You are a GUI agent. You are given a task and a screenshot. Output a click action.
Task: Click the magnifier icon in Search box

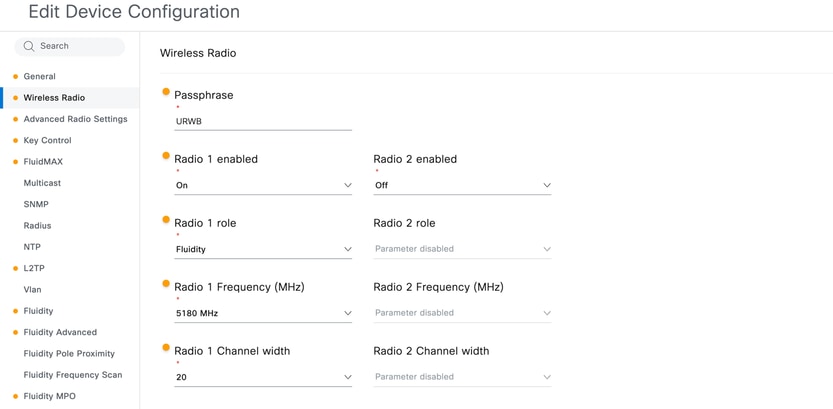tap(29, 46)
